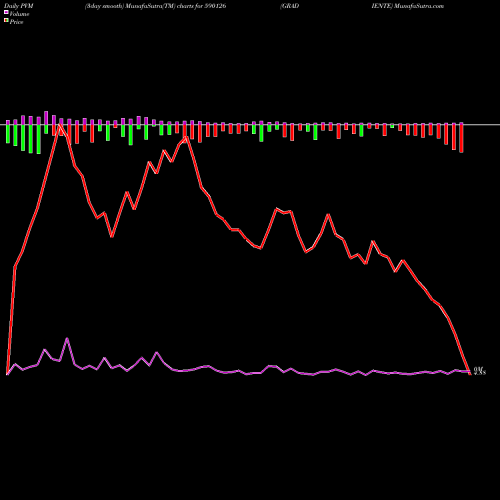Select the 'Volume' legend label
Image resolution: width=500 pixels, height=500 pixels.
(19, 14)
